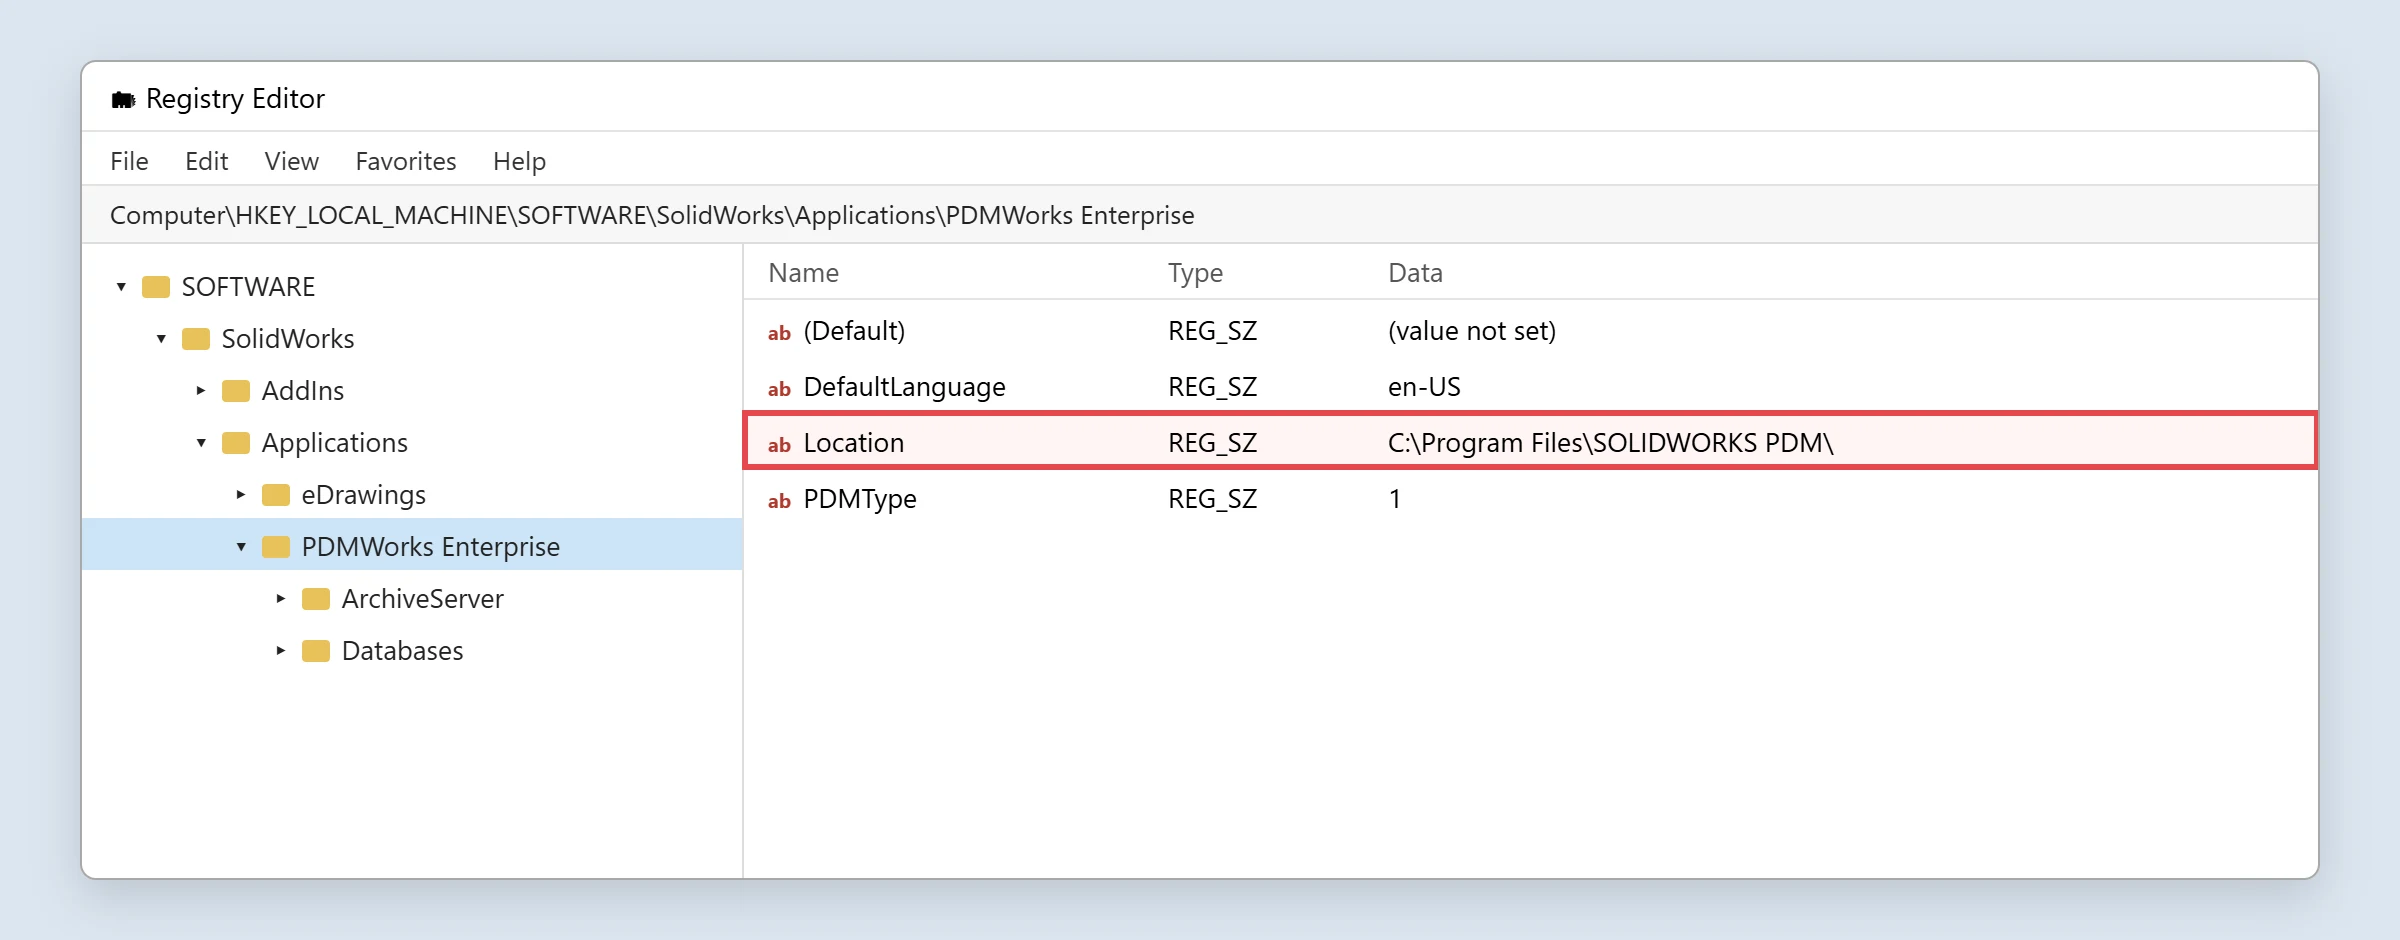Click the eDrawings folder icon
Viewport: 2400px width, 940px height.
point(276,496)
